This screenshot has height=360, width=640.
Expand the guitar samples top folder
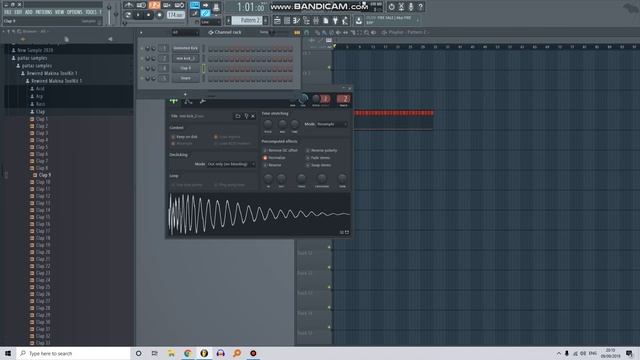click(x=32, y=58)
